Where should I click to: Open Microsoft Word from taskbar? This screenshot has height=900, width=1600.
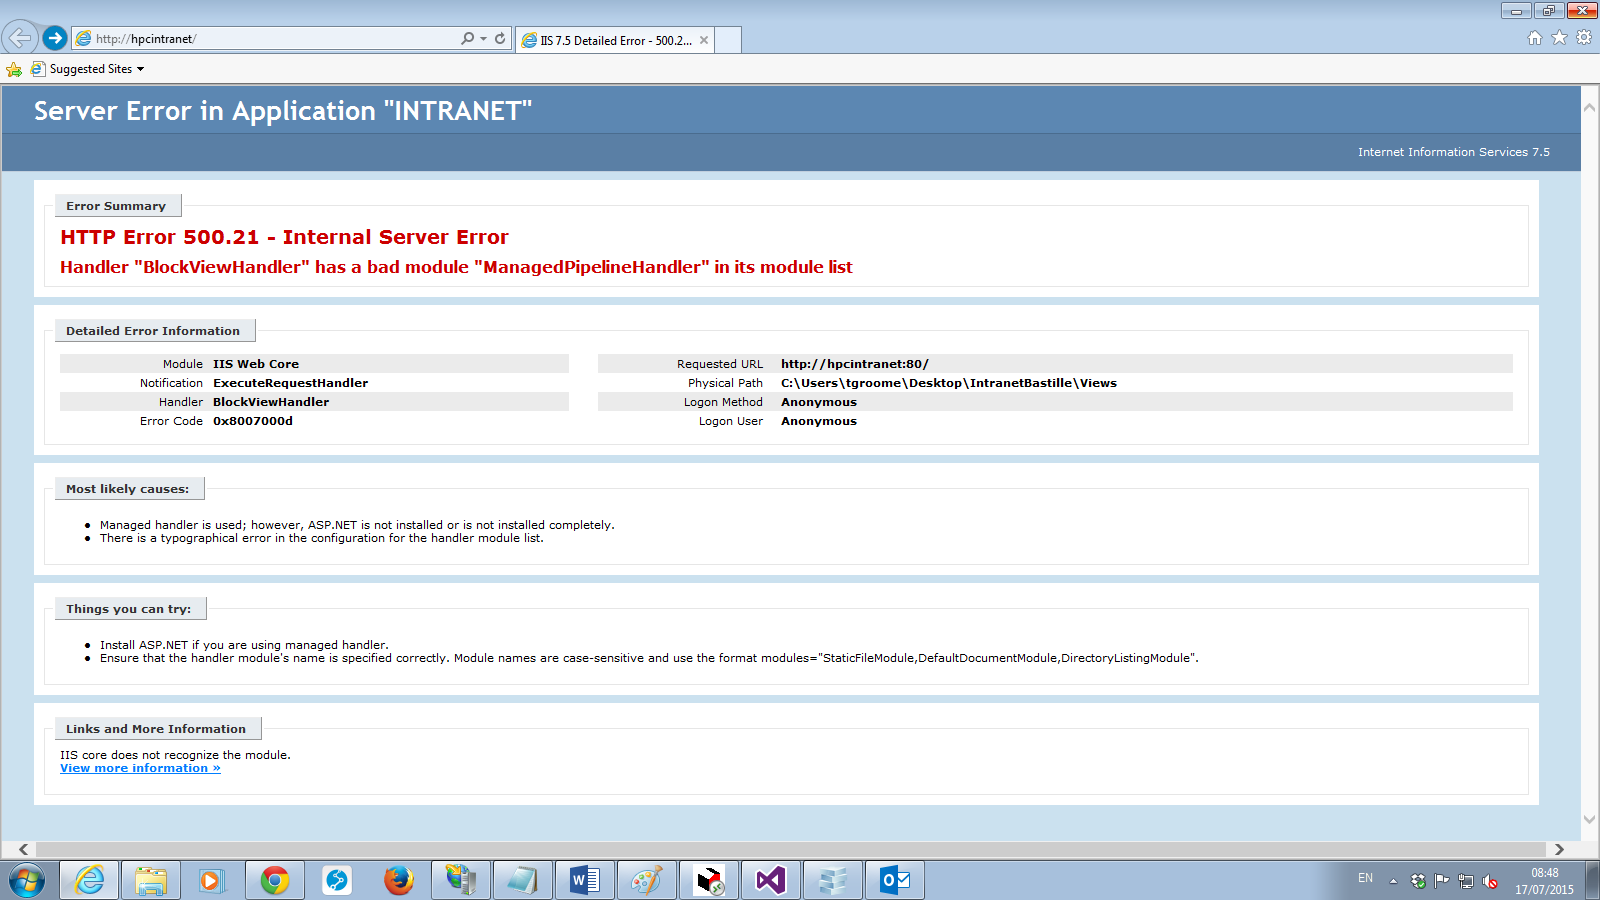pyautogui.click(x=585, y=880)
